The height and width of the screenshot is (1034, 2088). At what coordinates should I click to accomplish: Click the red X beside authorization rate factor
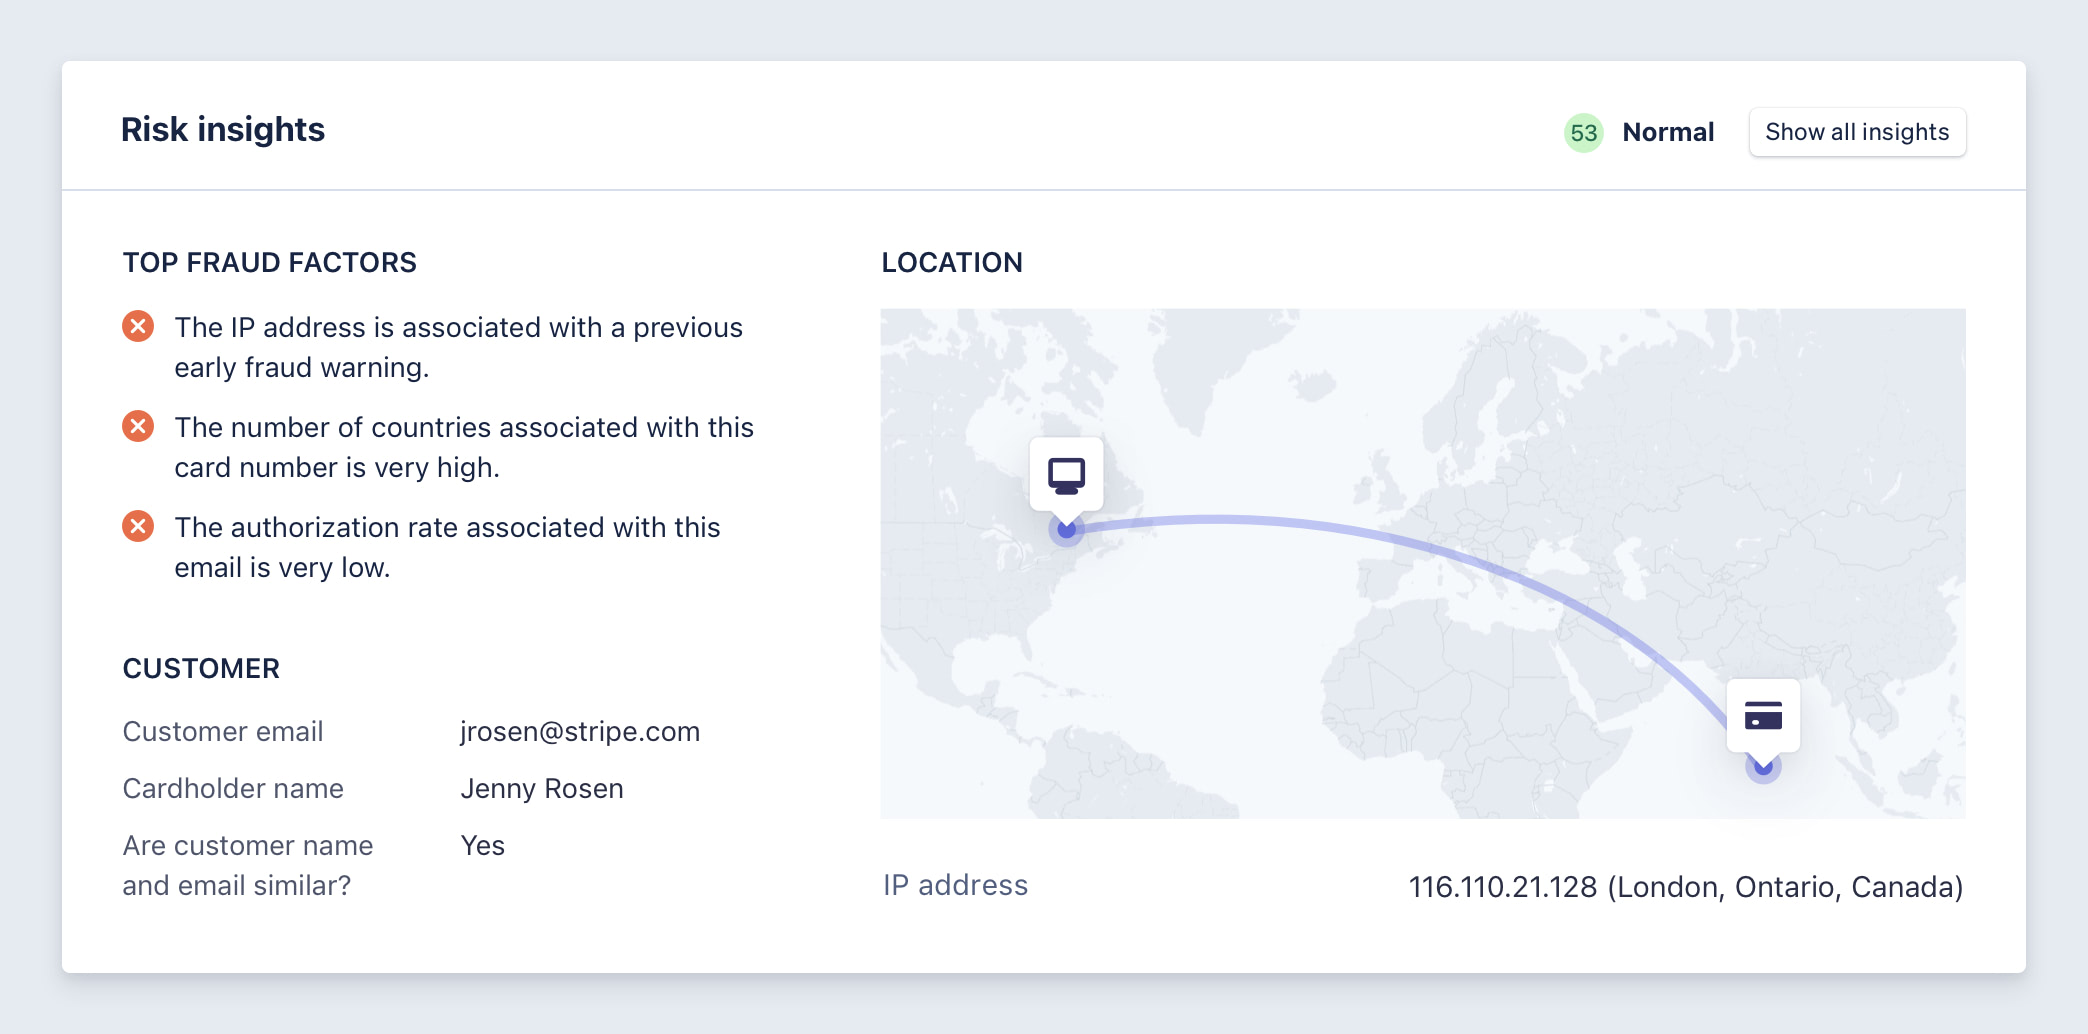tap(138, 526)
